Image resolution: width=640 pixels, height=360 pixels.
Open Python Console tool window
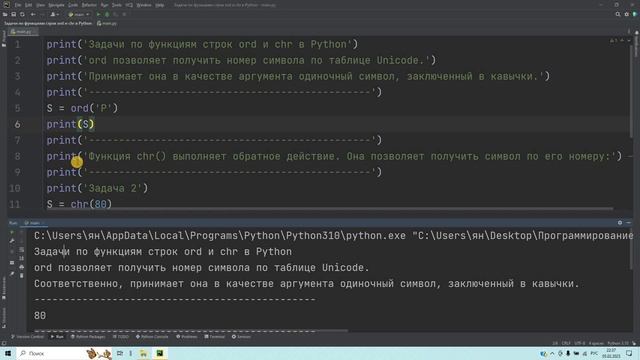pyautogui.click(x=152, y=337)
